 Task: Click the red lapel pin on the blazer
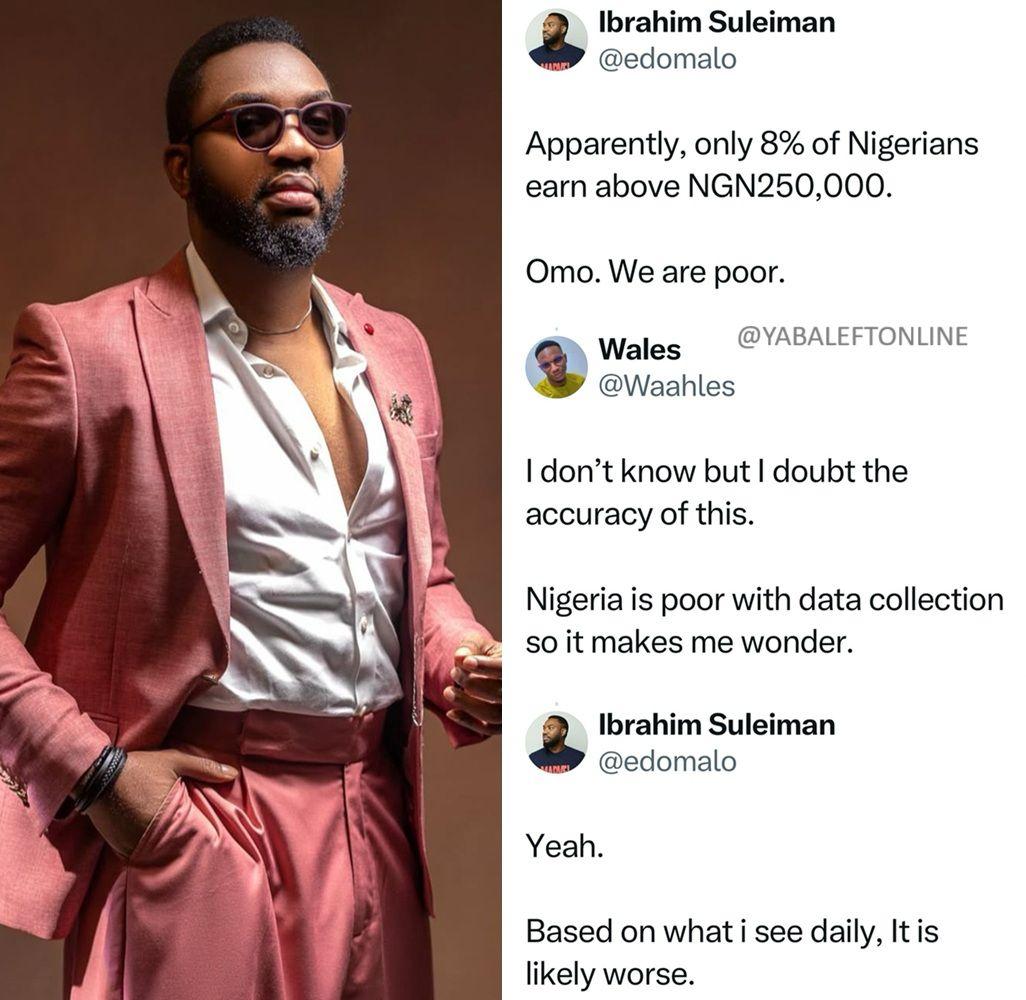pyautogui.click(x=368, y=328)
